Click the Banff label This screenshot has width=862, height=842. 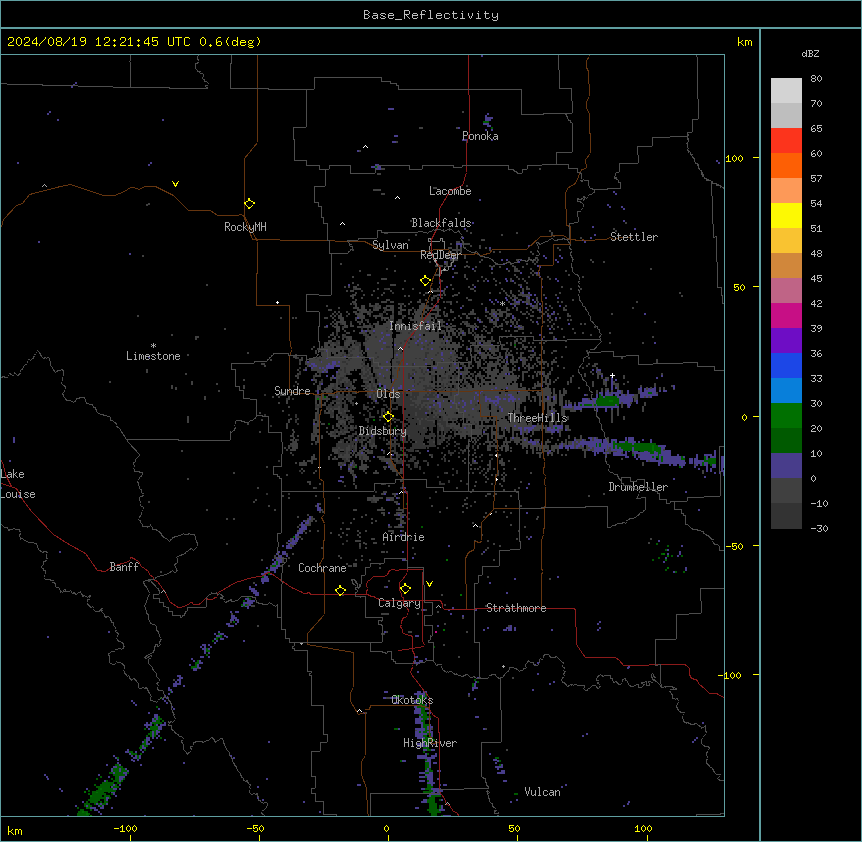124,567
